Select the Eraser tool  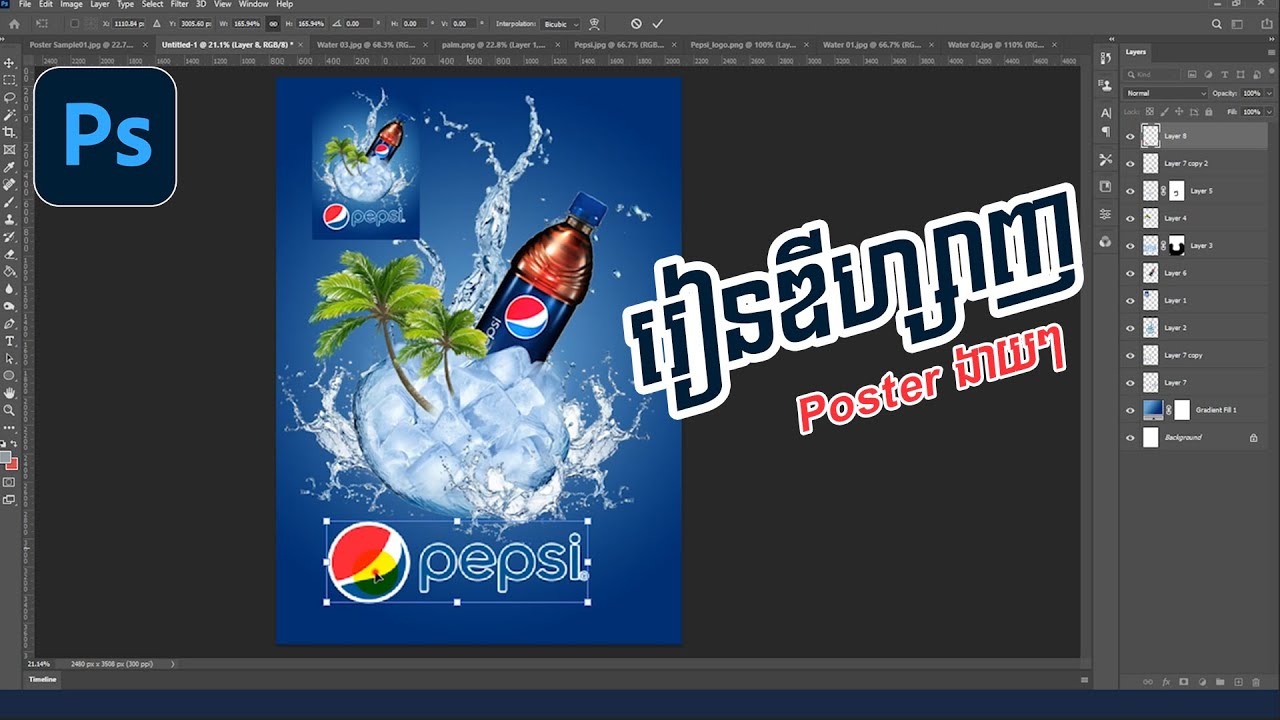(x=9, y=254)
